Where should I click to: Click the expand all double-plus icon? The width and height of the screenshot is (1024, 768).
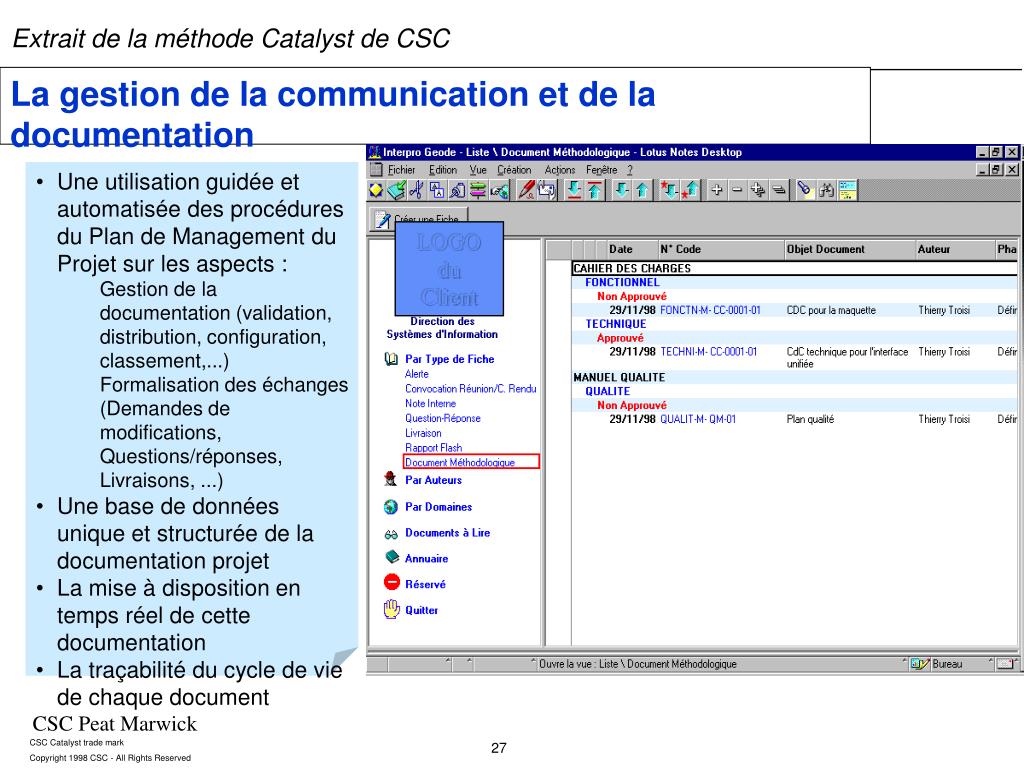(758, 190)
